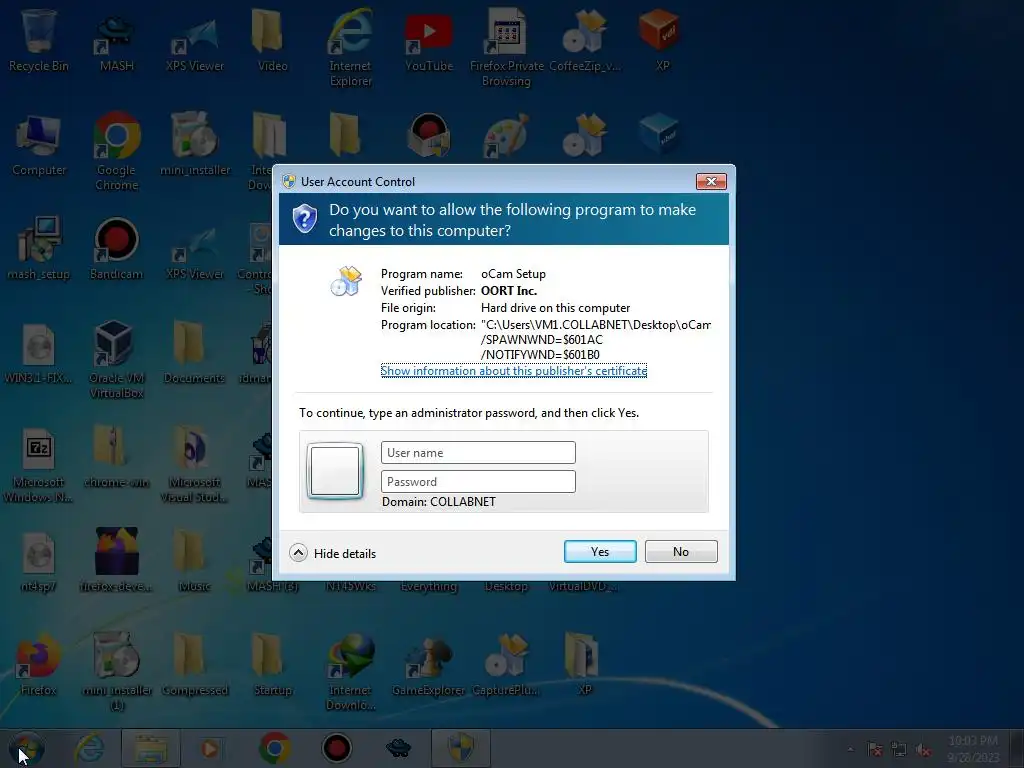Select Startup folder icon
The width and height of the screenshot is (1024, 768).
tap(272, 664)
